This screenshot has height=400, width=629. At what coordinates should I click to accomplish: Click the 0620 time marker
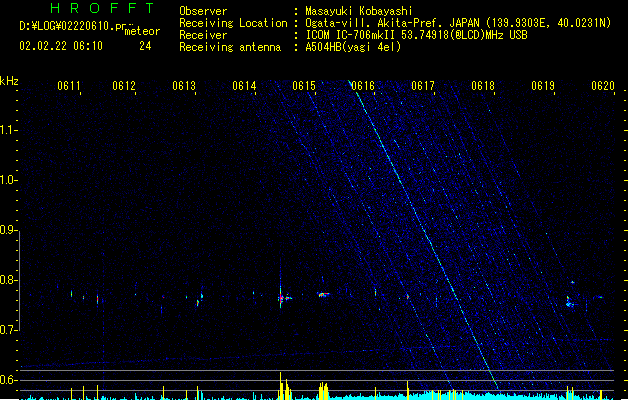tap(603, 86)
